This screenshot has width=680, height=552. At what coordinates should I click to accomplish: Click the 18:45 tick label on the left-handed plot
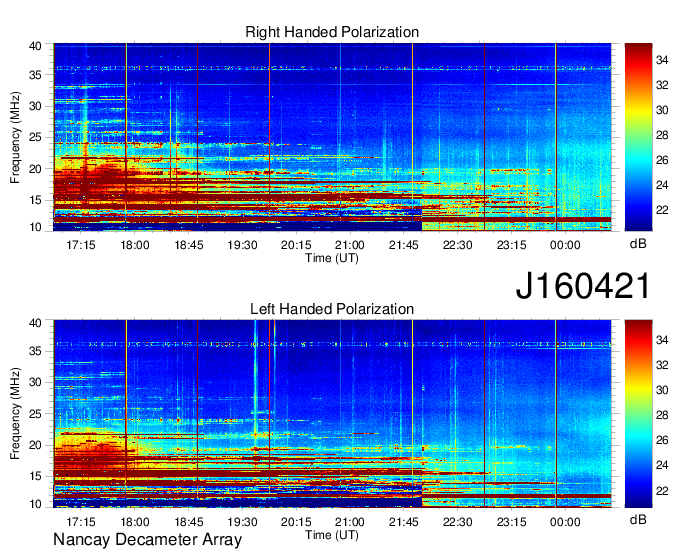189,522
